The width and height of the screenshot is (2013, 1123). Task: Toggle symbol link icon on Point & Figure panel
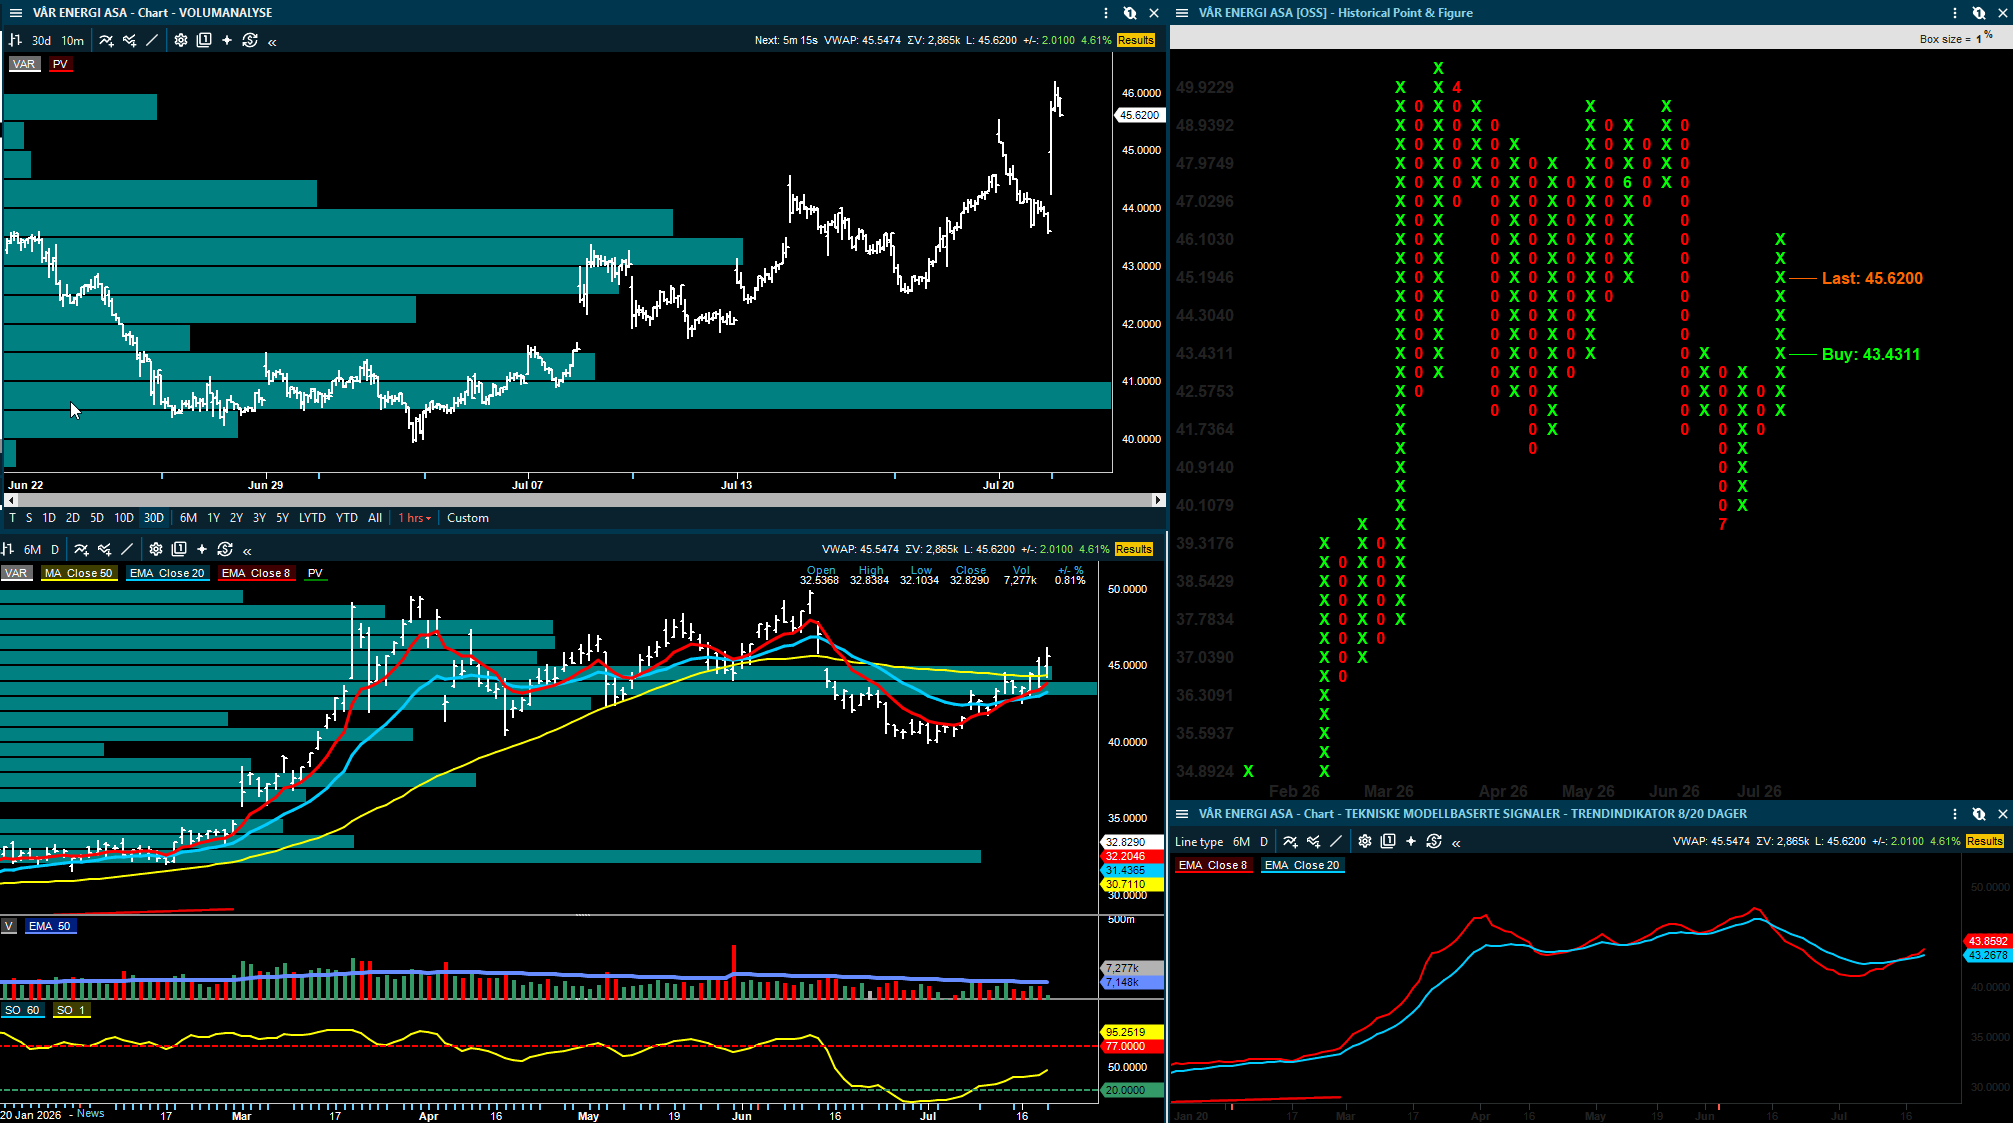(x=1979, y=13)
